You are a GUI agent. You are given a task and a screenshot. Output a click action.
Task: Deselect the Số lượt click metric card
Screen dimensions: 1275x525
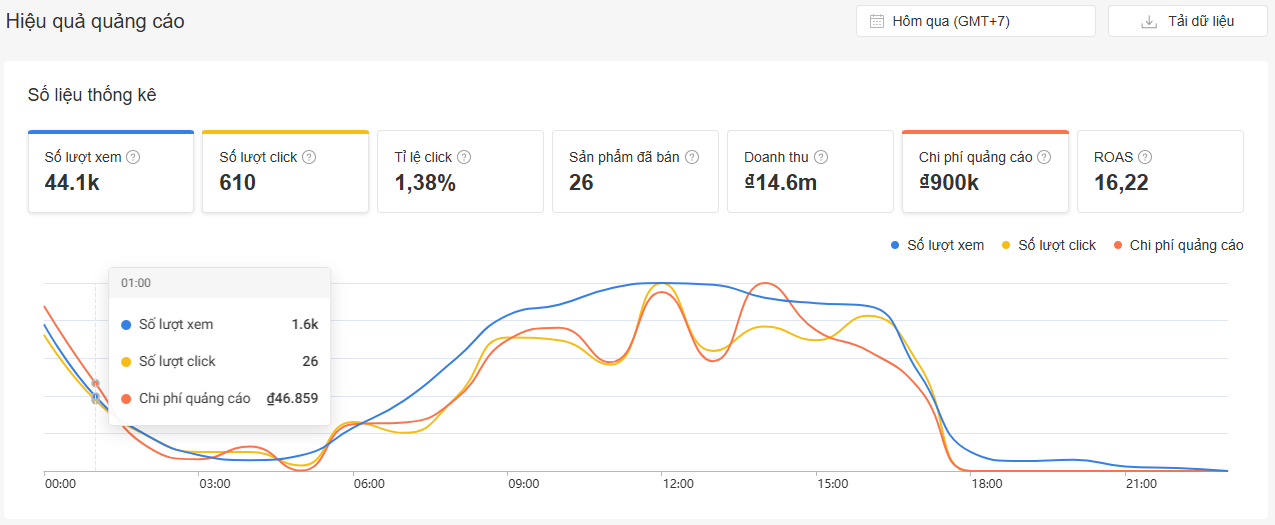(x=285, y=171)
